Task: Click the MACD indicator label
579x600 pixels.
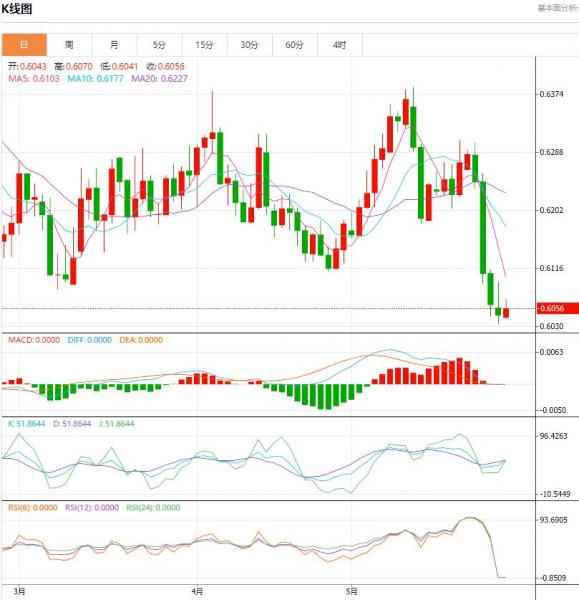Action: coord(34,340)
